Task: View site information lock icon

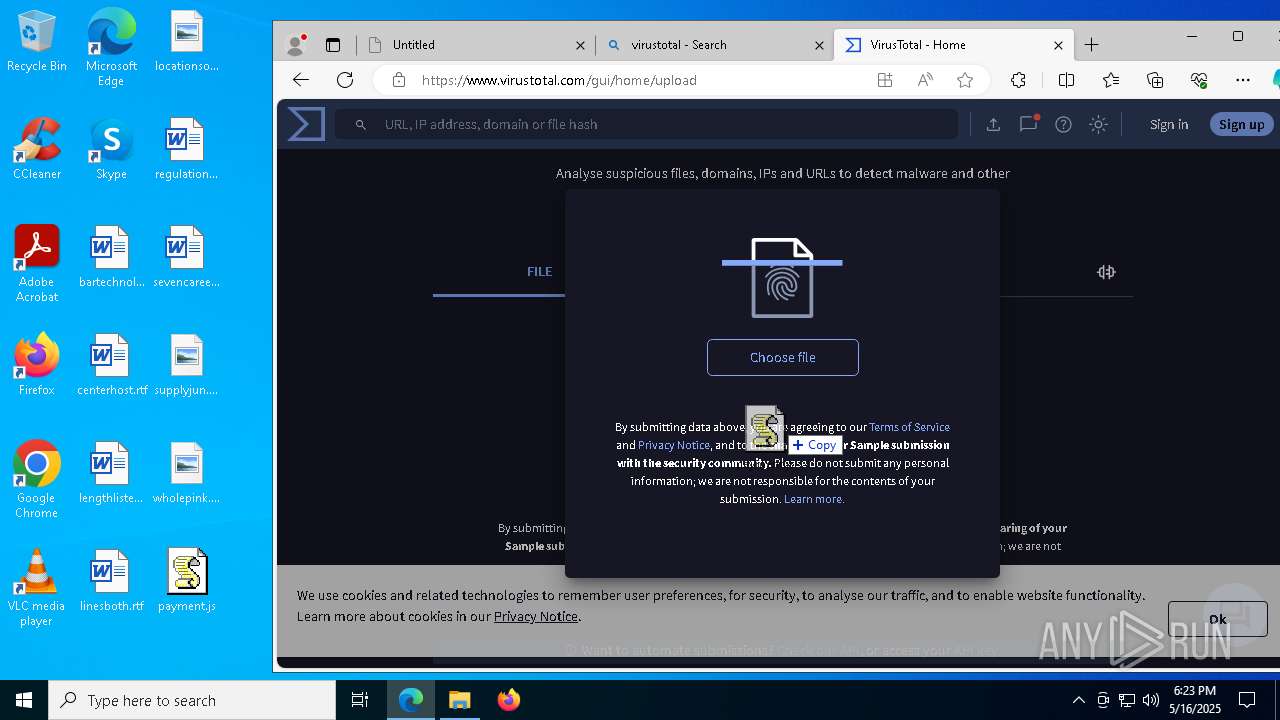Action: pos(399,80)
